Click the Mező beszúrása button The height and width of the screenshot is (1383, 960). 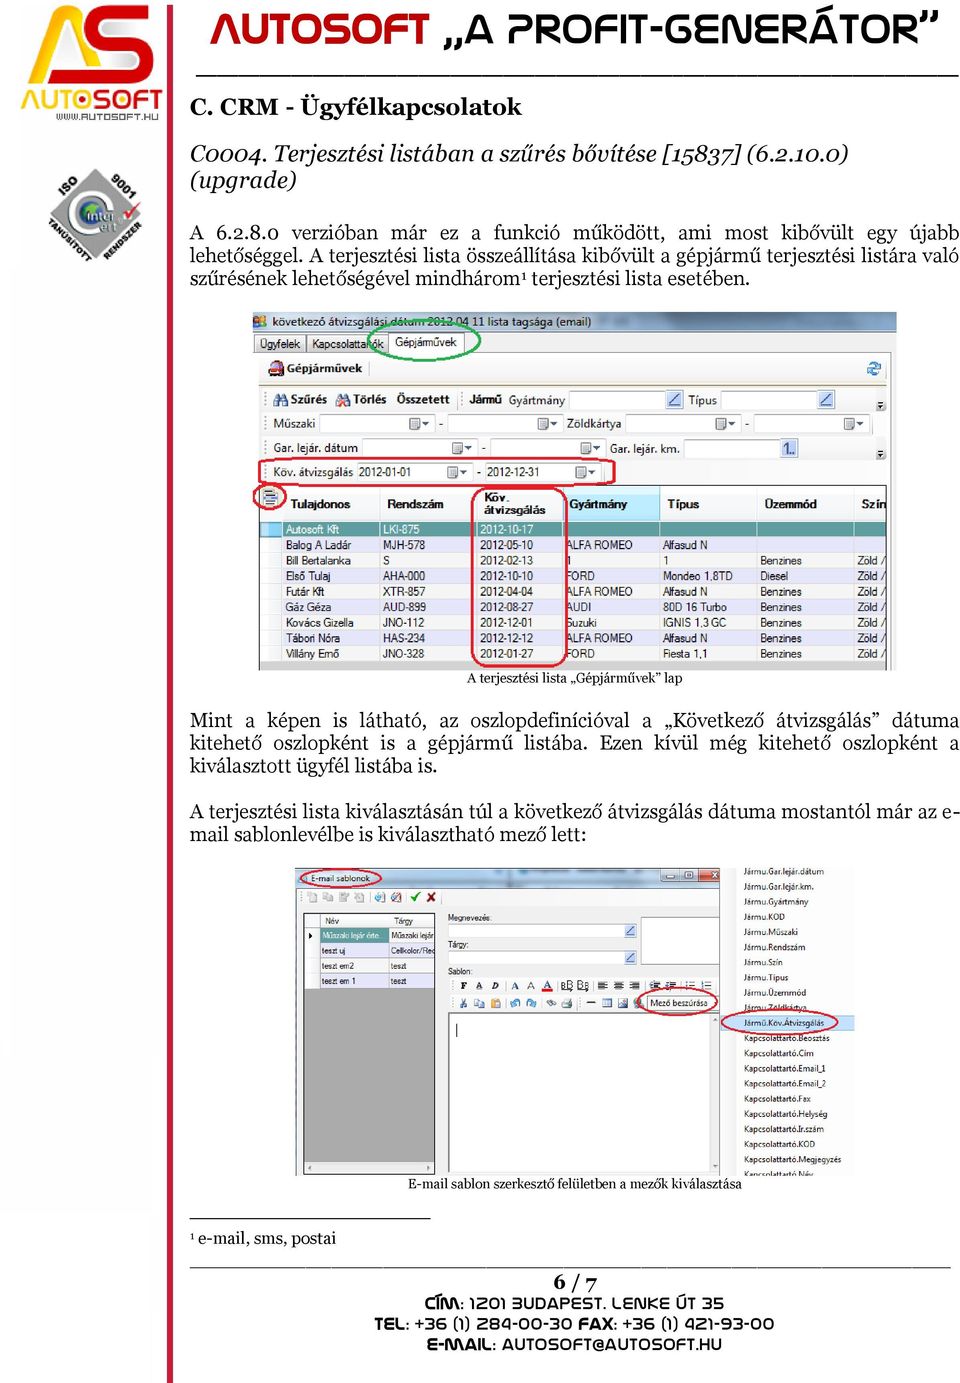[x=679, y=1003]
